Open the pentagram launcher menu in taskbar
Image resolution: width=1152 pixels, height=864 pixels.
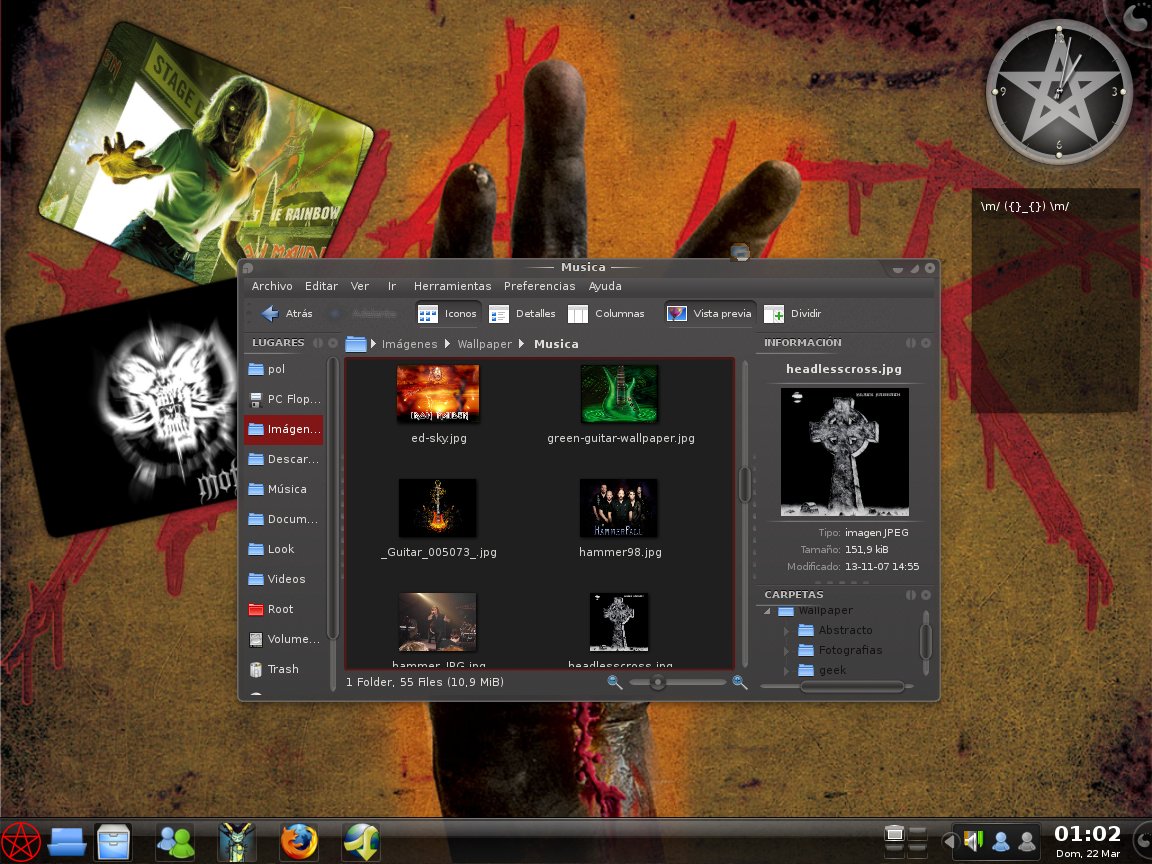coord(20,842)
